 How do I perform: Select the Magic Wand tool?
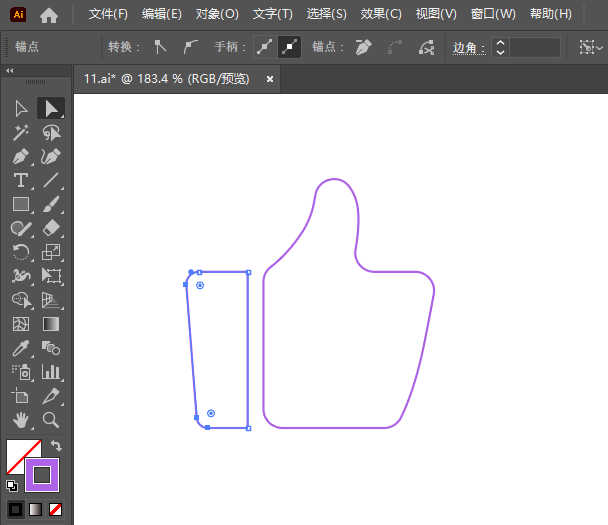pos(21,133)
